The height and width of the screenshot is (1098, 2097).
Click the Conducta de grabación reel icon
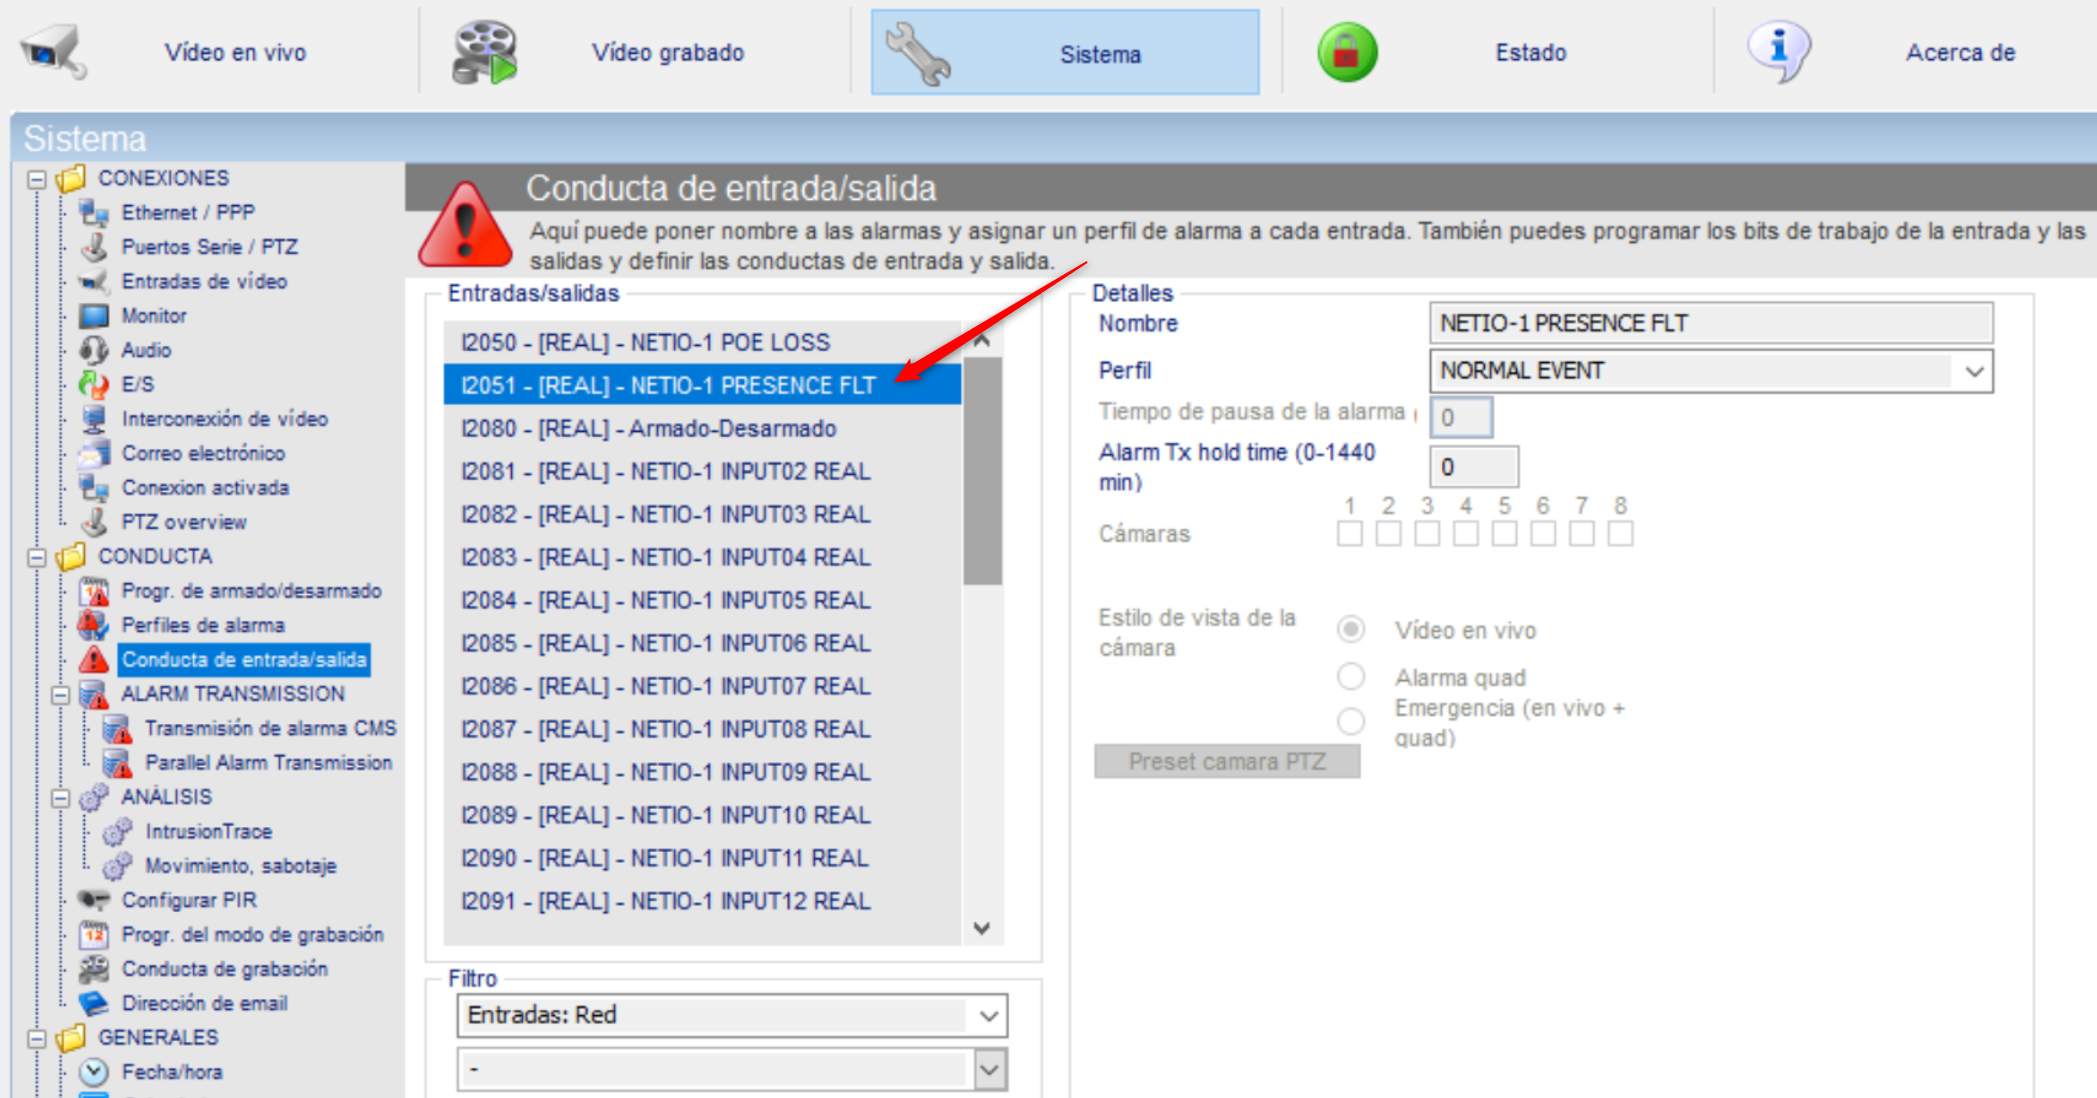[x=95, y=969]
